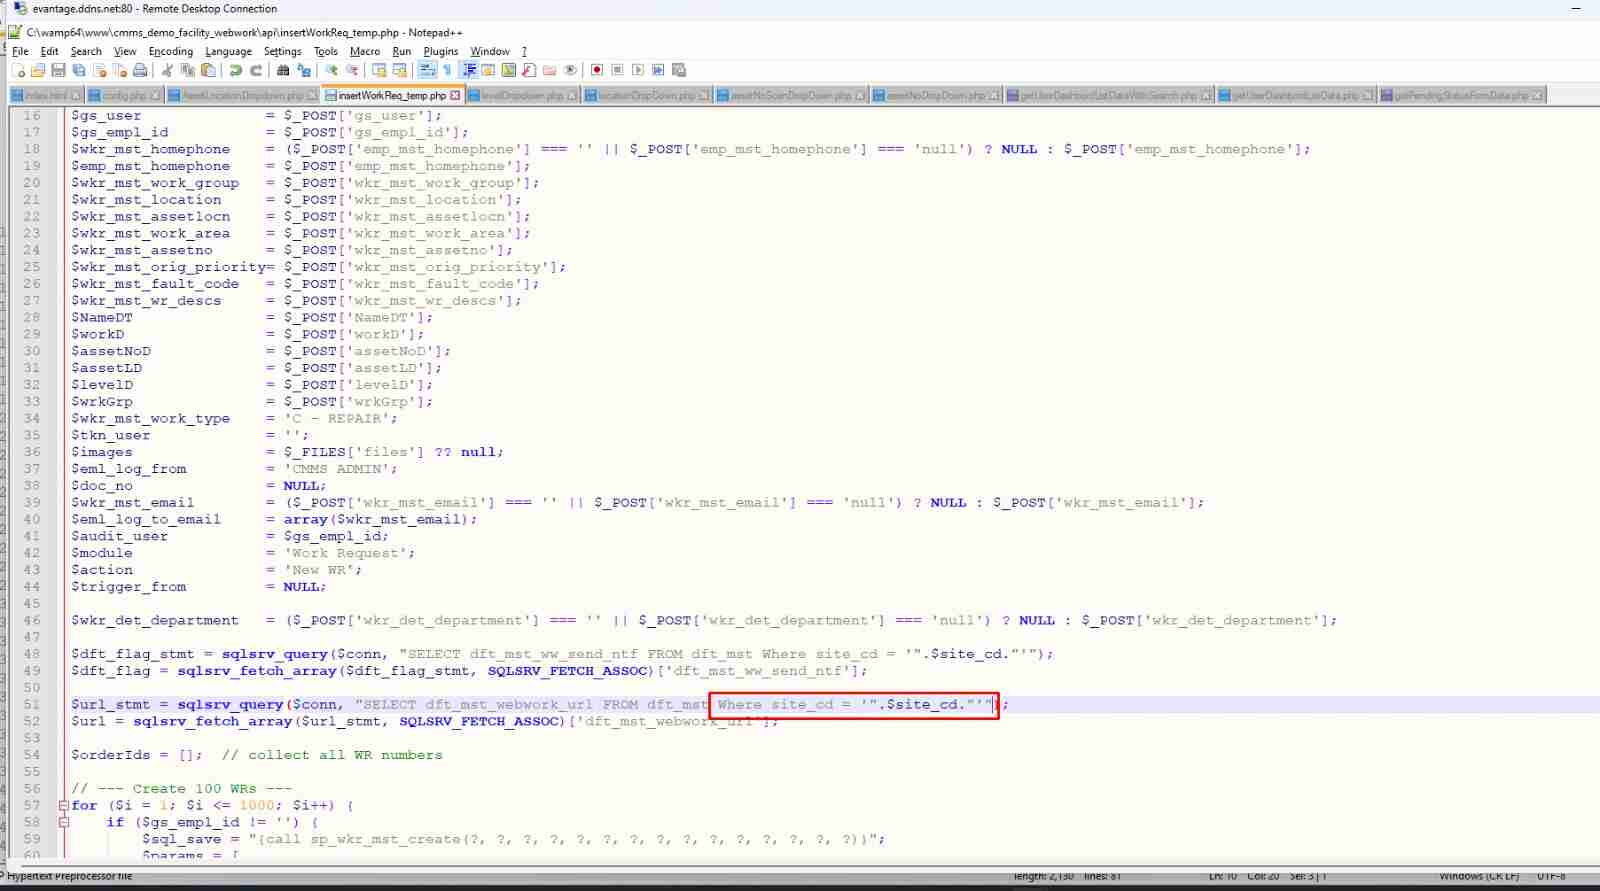Open the Encoding menu

coord(170,51)
